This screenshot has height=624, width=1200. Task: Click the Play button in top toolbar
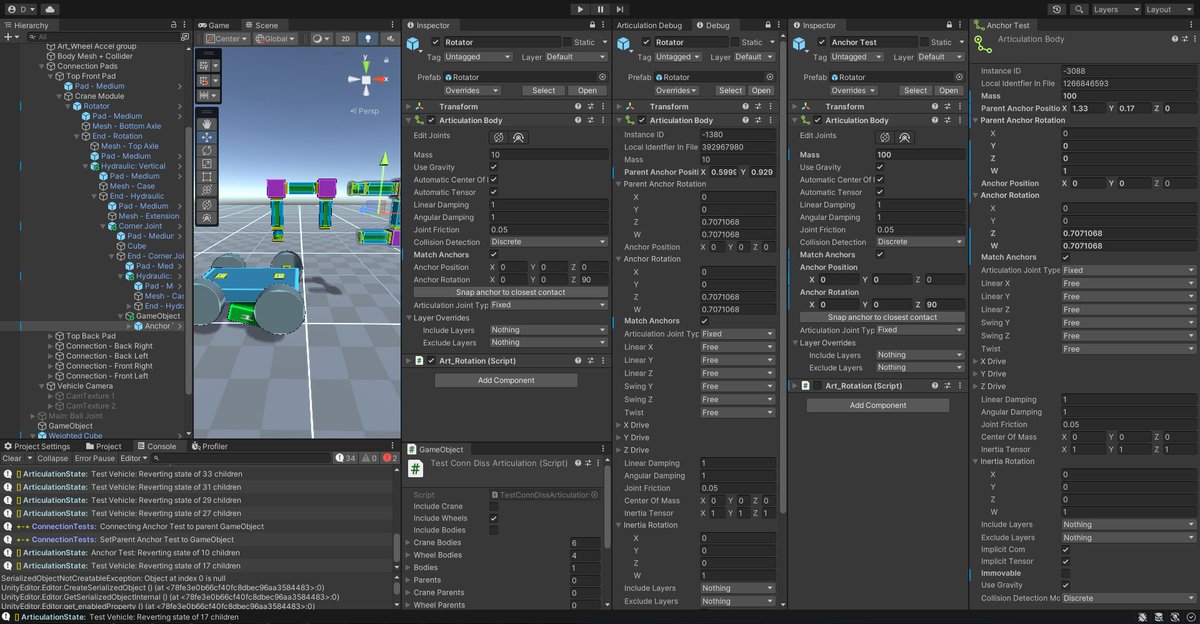pos(580,9)
